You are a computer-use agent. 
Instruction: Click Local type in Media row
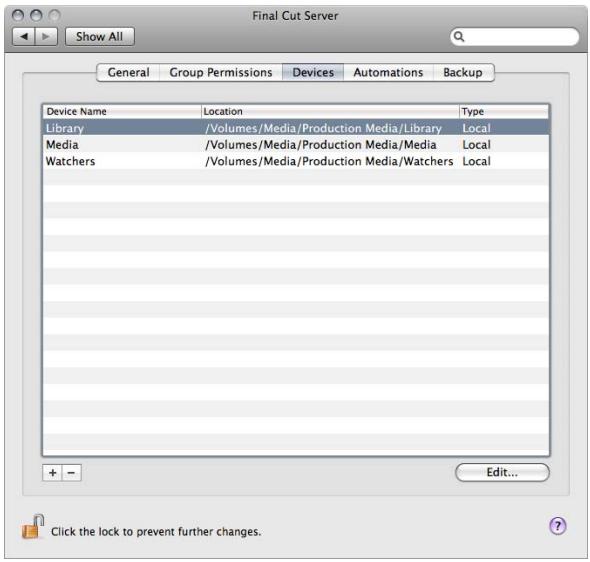[x=476, y=145]
